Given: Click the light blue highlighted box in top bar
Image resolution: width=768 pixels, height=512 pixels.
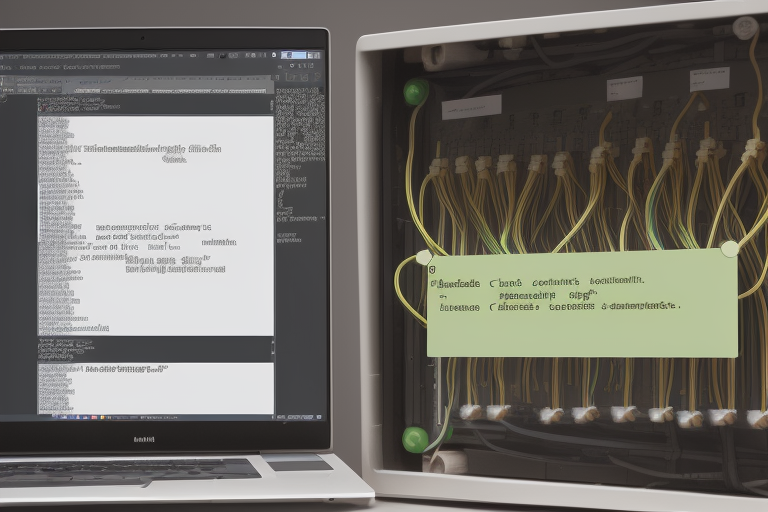Looking at the screenshot, I should click(294, 55).
